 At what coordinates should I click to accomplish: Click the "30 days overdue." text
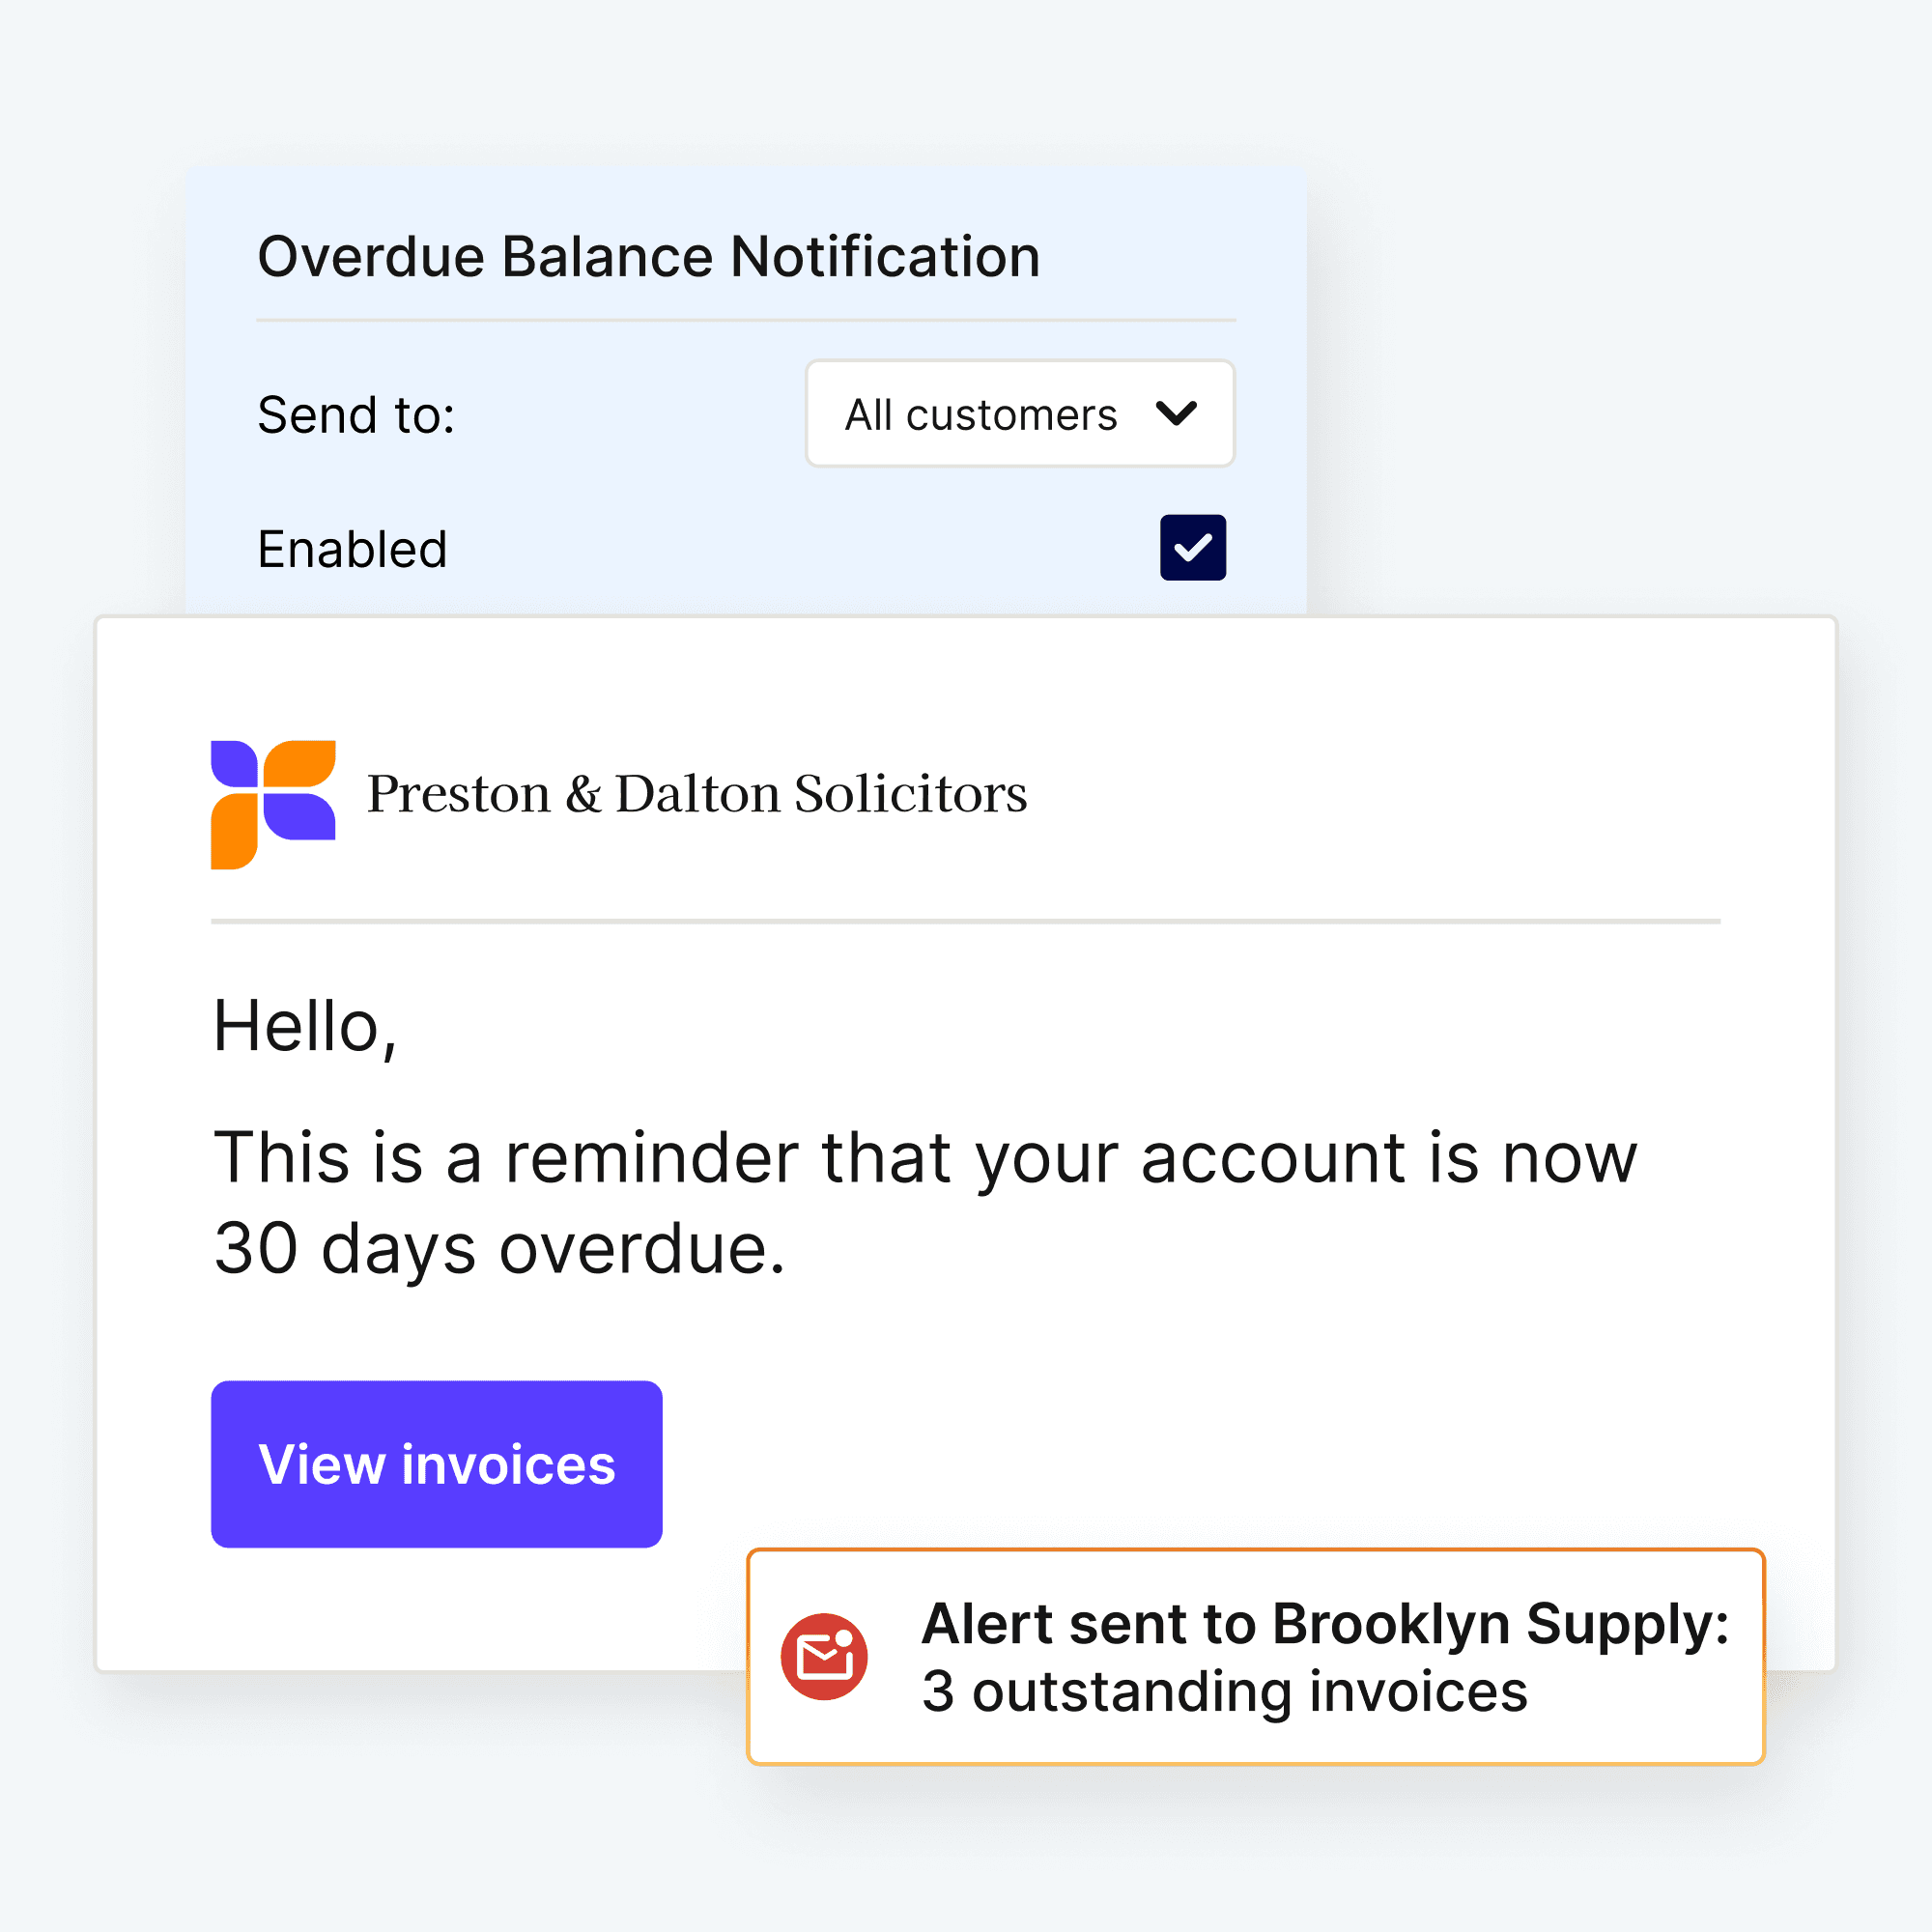click(x=500, y=1249)
